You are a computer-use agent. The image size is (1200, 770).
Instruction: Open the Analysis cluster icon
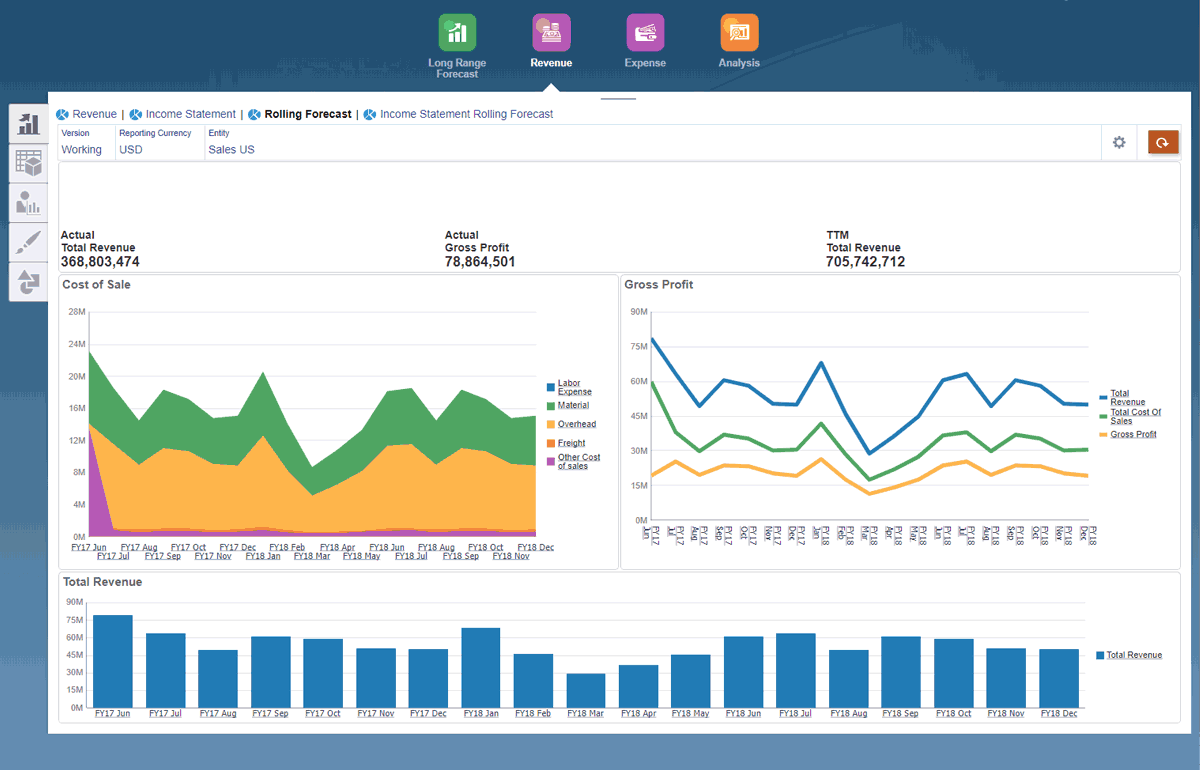point(739,33)
